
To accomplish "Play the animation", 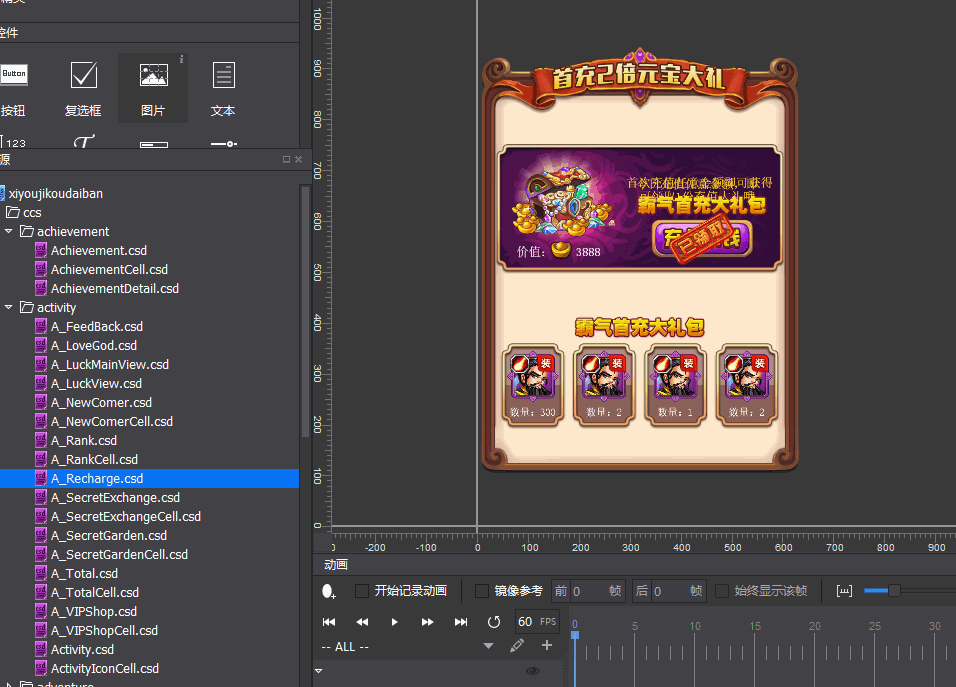I will (394, 622).
